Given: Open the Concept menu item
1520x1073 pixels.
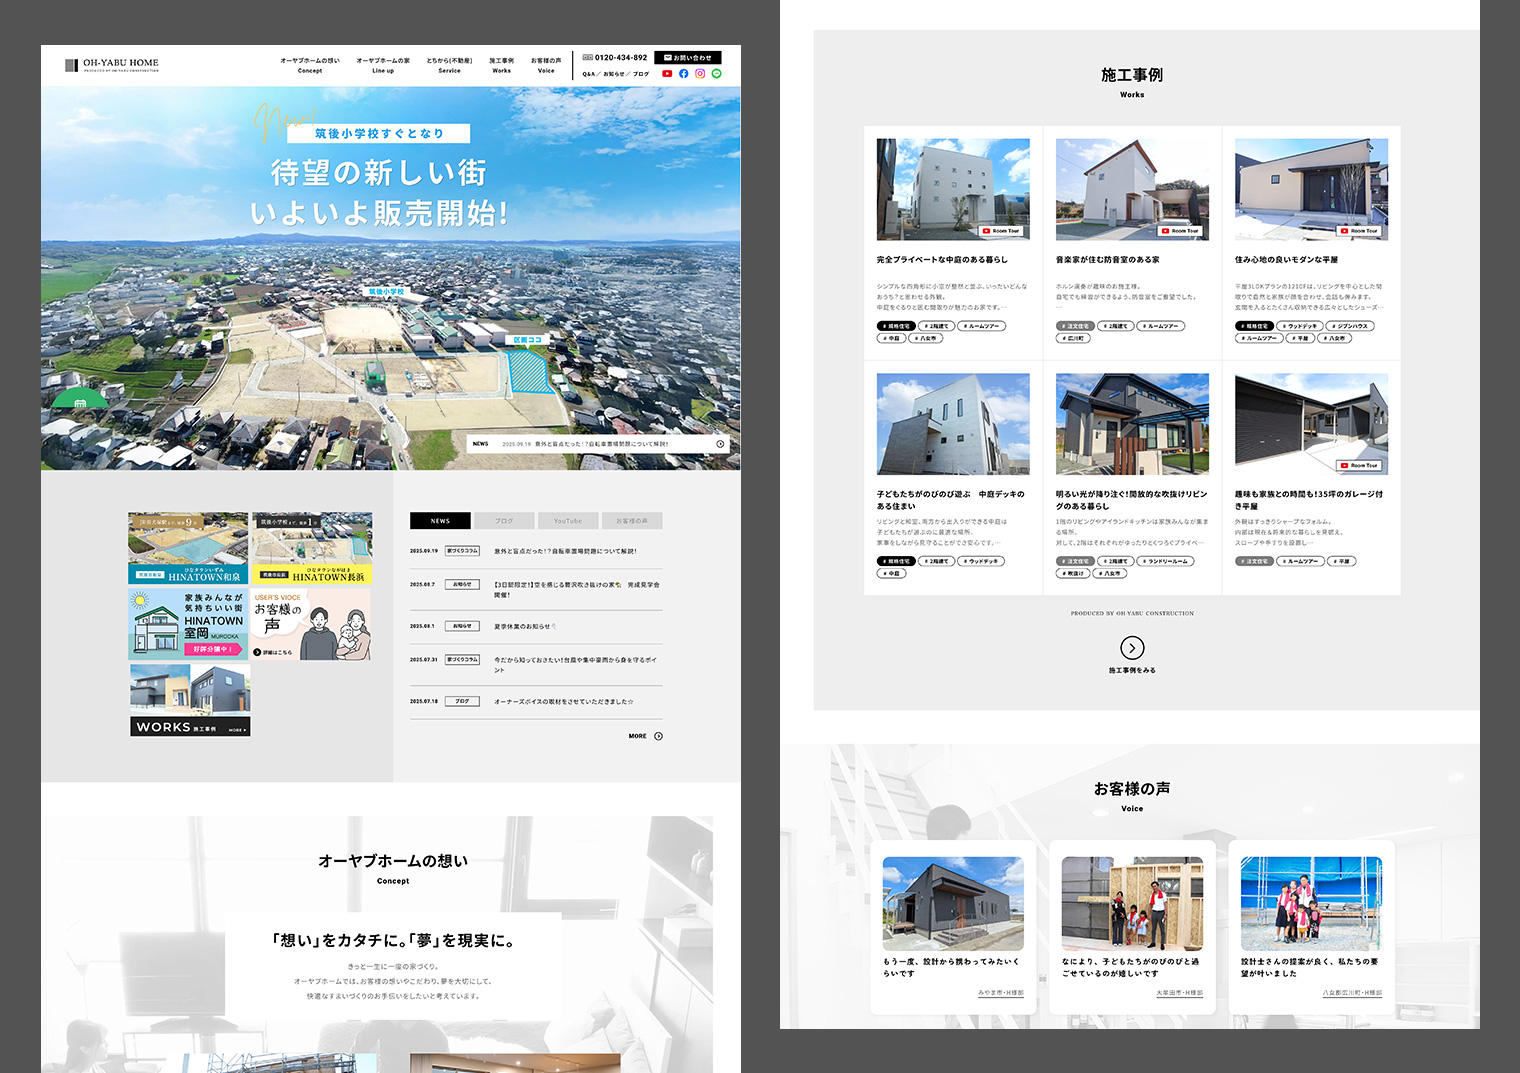Looking at the screenshot, I should click(x=309, y=65).
